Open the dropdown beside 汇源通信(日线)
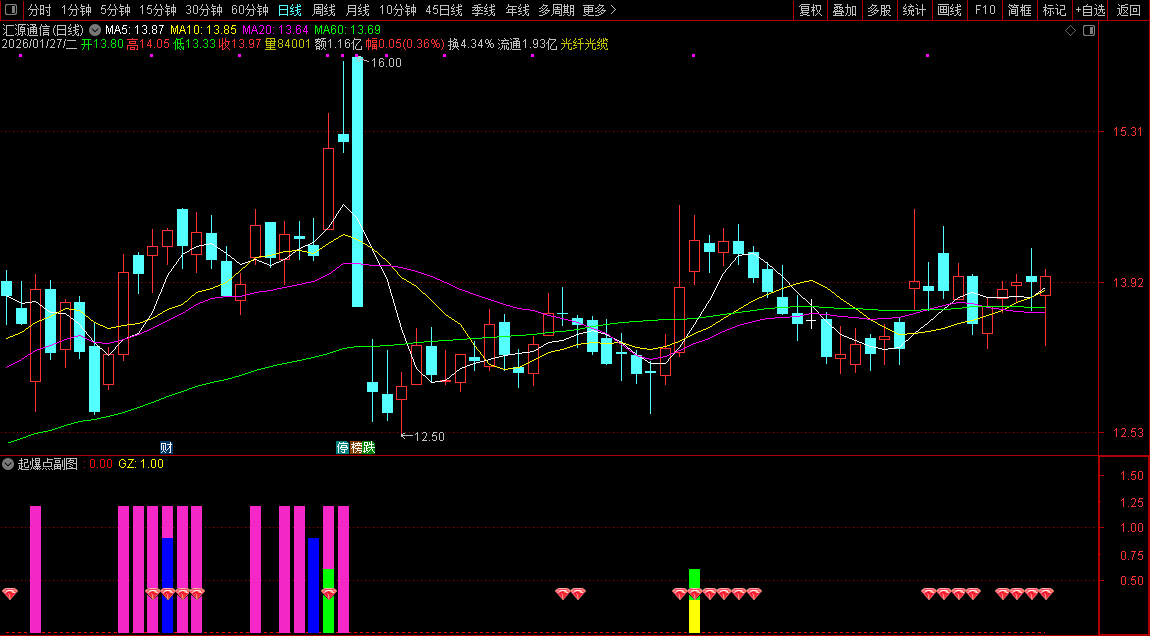 pyautogui.click(x=95, y=30)
